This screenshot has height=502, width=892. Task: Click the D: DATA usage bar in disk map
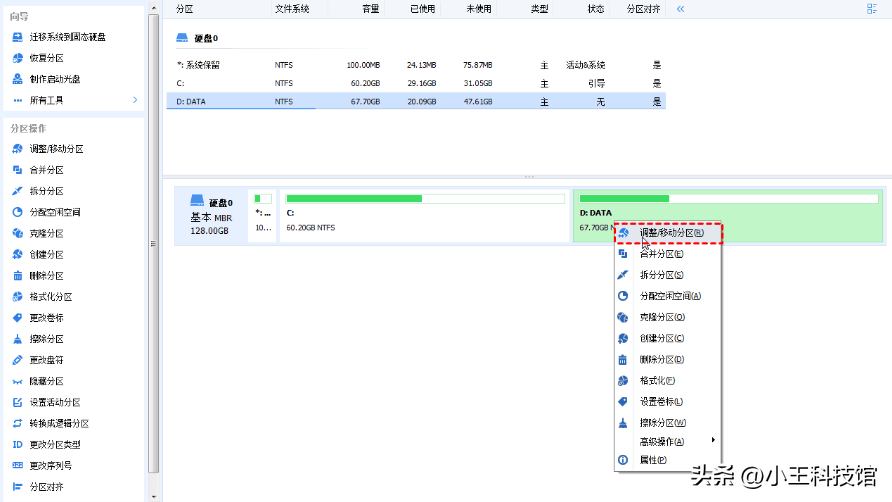pyautogui.click(x=729, y=199)
